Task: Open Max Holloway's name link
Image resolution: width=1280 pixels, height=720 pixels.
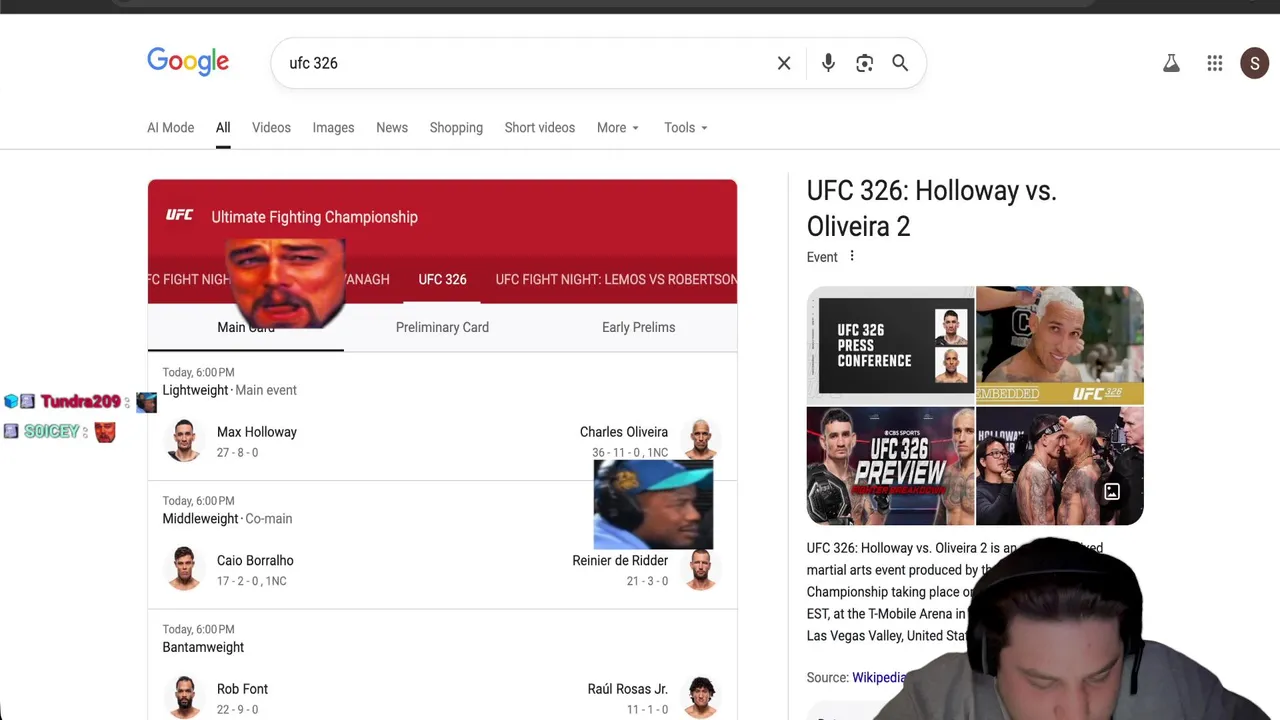Action: 257,432
